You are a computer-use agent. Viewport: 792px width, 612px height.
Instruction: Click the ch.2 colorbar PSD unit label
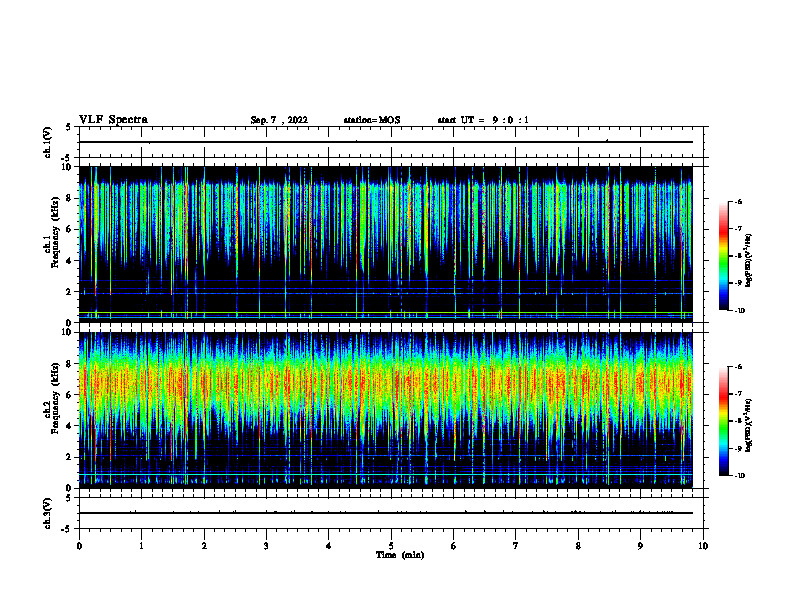(749, 425)
